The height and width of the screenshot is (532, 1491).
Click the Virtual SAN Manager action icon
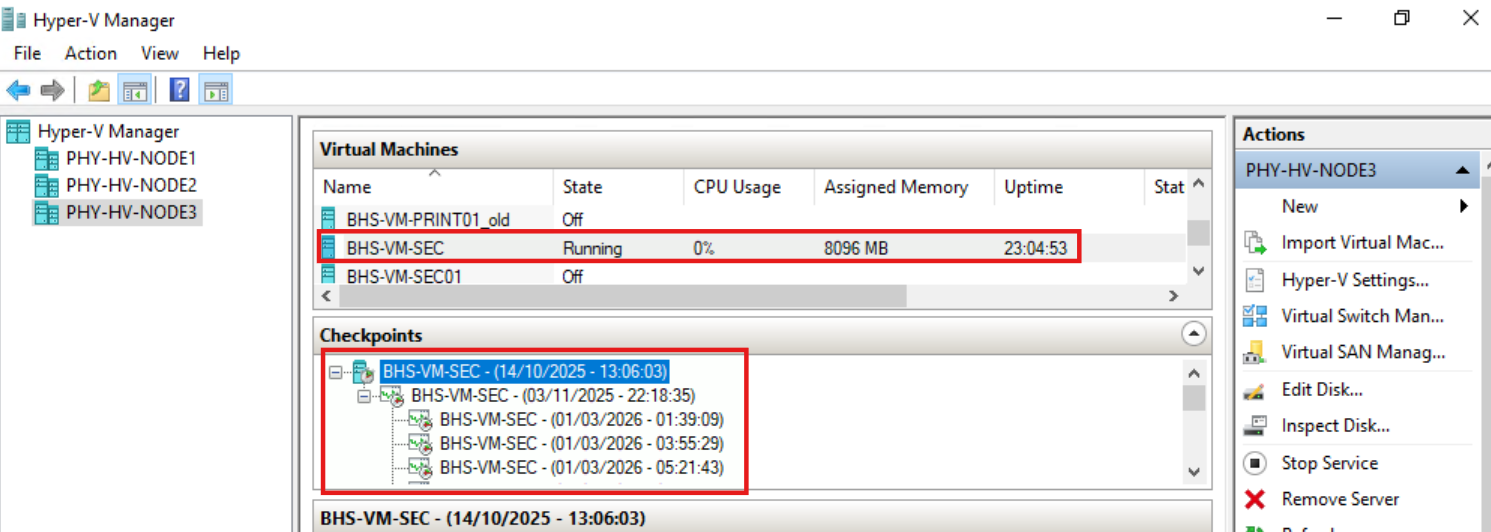(x=1255, y=353)
